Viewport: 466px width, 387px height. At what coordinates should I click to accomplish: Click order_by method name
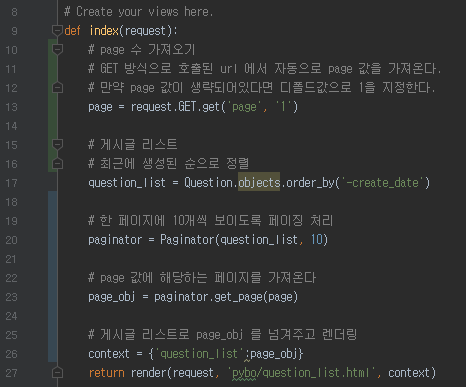pyautogui.click(x=310, y=183)
